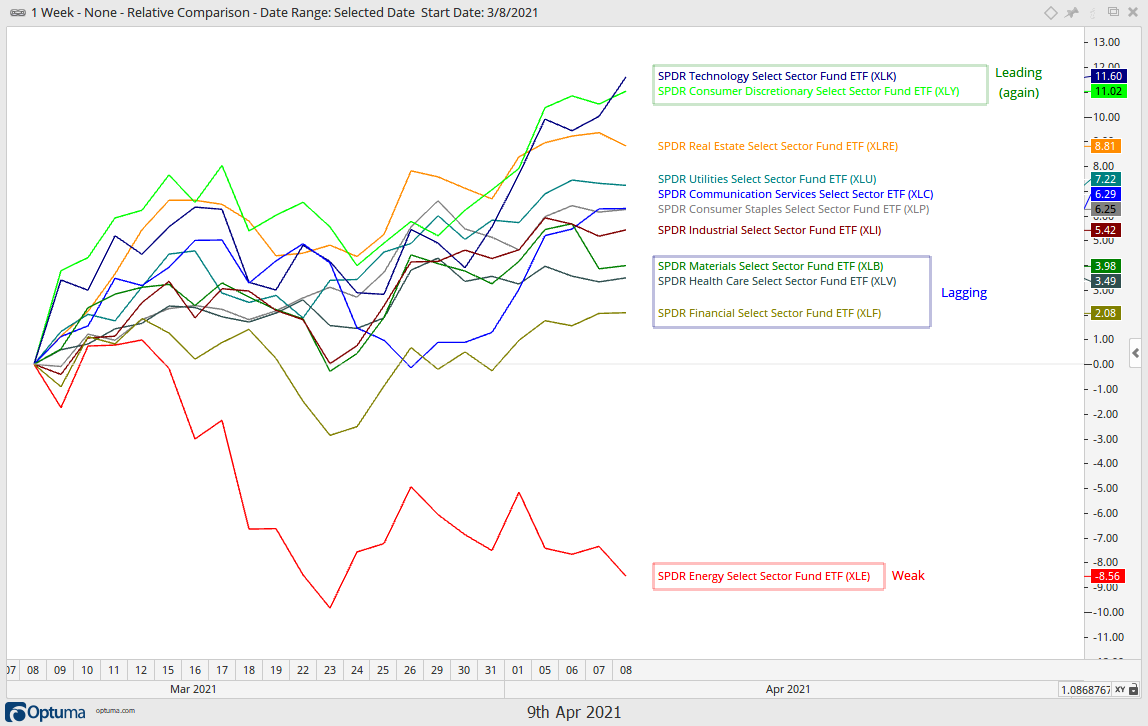Select the XLB Materials legend label
The width and height of the screenshot is (1148, 726).
point(770,266)
